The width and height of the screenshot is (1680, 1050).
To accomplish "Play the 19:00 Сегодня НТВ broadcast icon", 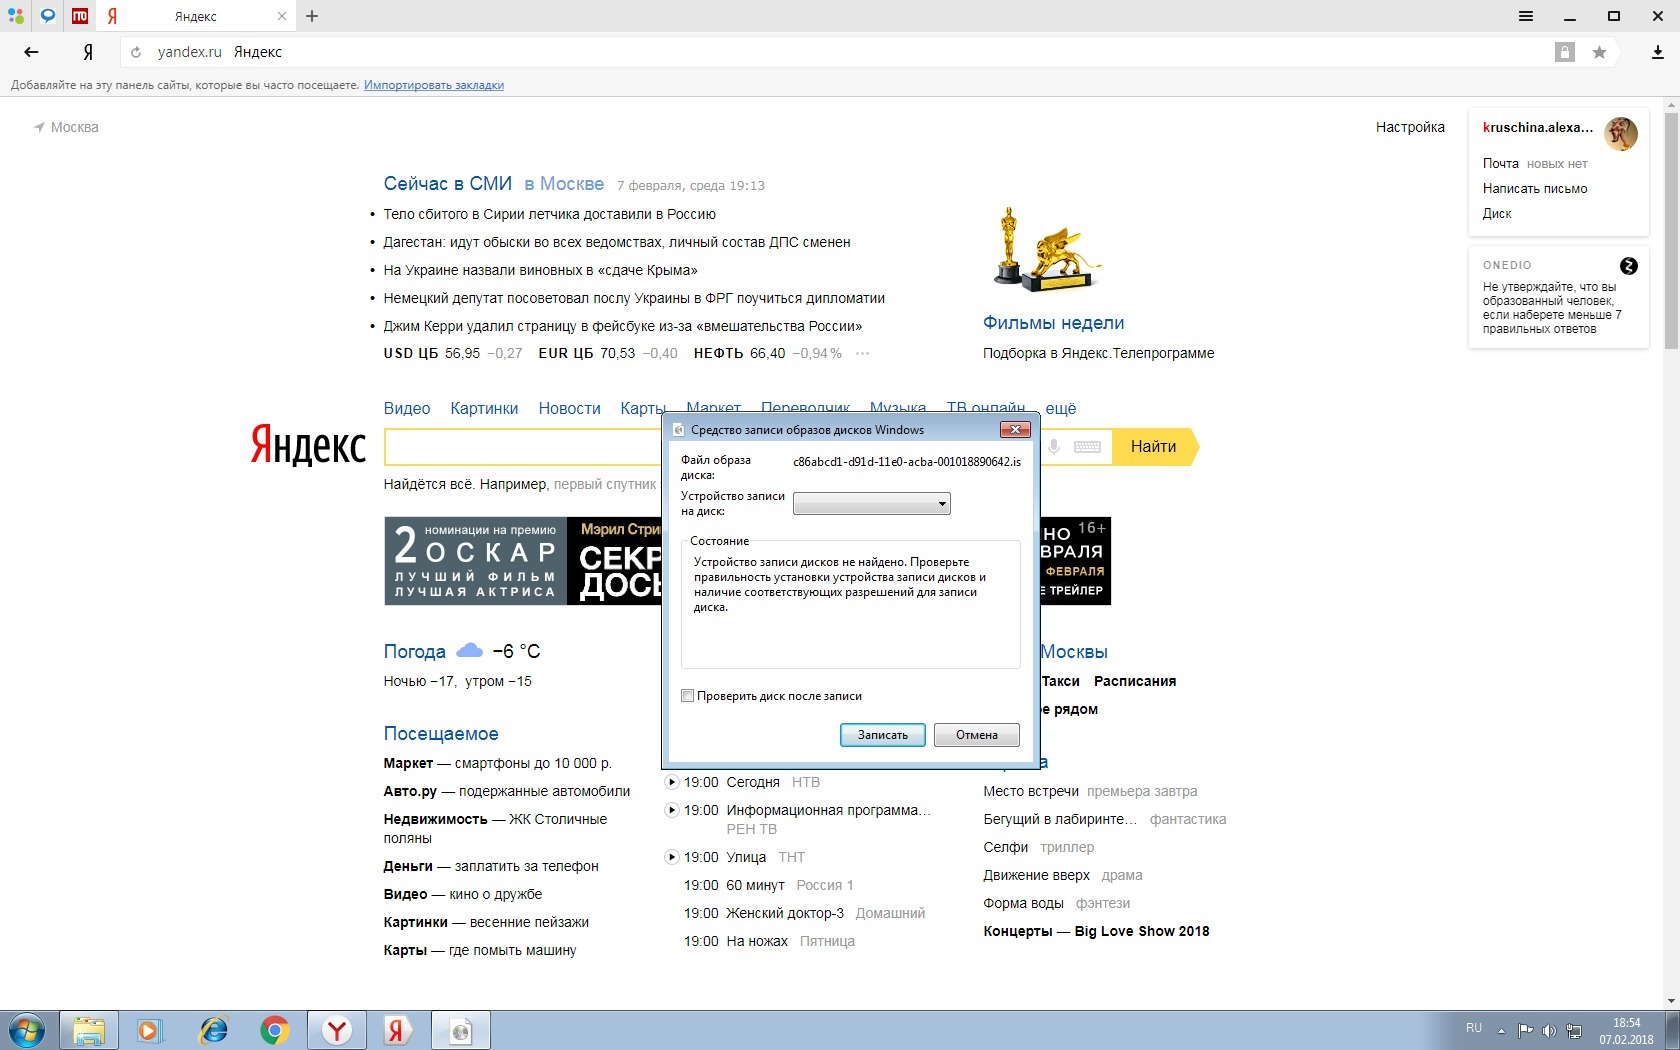I will pos(672,782).
